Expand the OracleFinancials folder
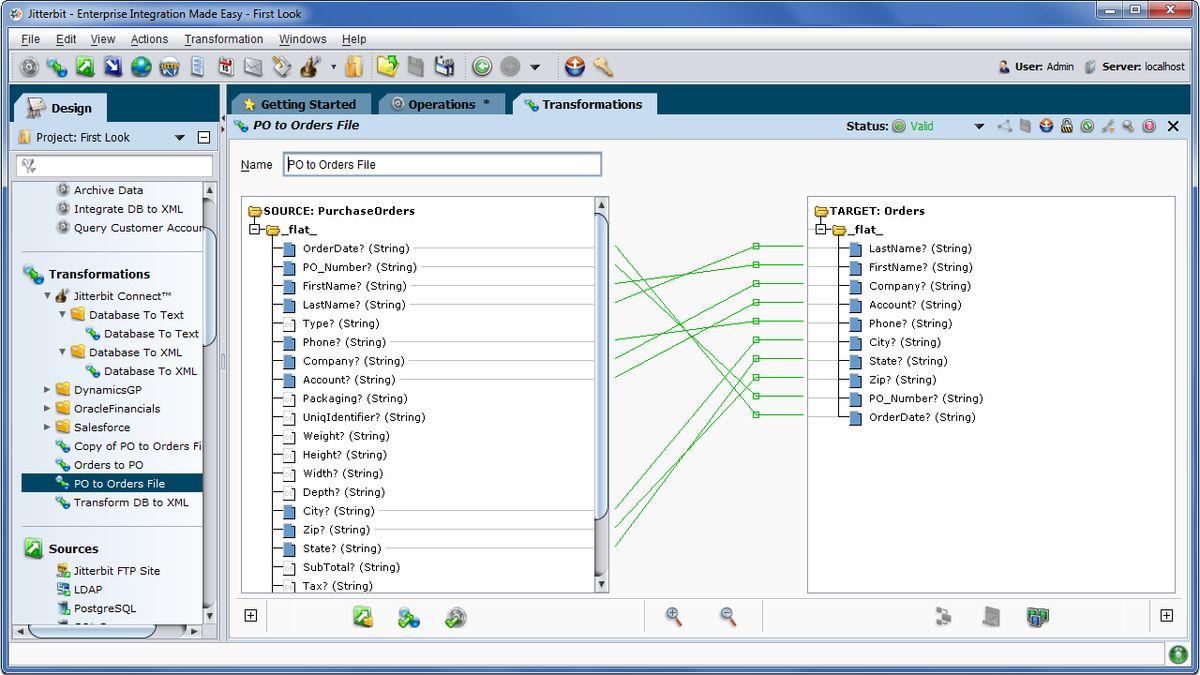 (x=47, y=409)
